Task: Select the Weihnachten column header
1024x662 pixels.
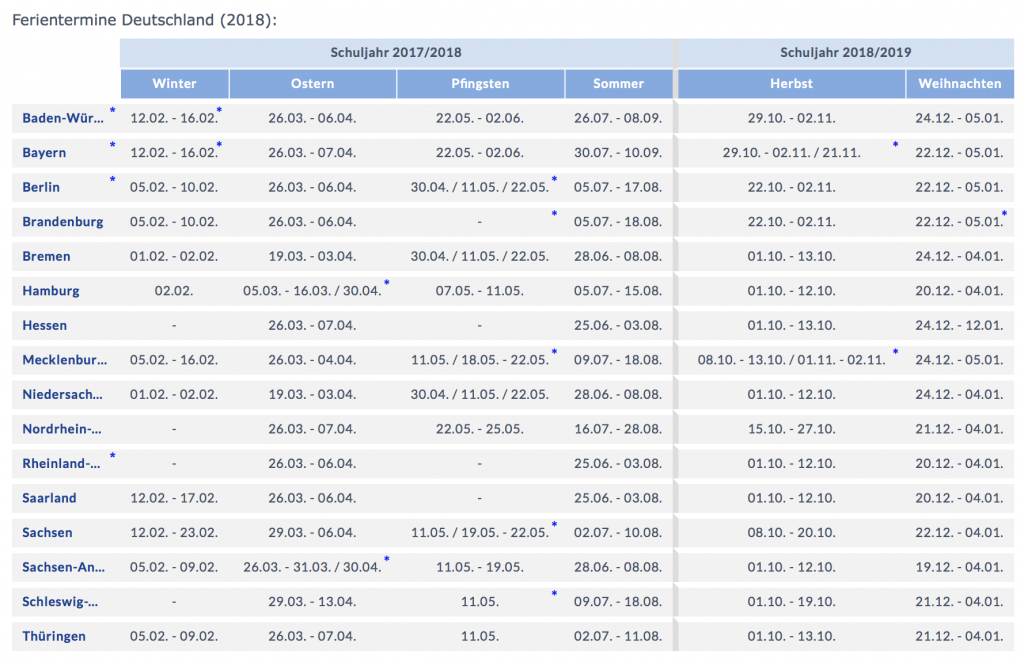Action: (959, 84)
